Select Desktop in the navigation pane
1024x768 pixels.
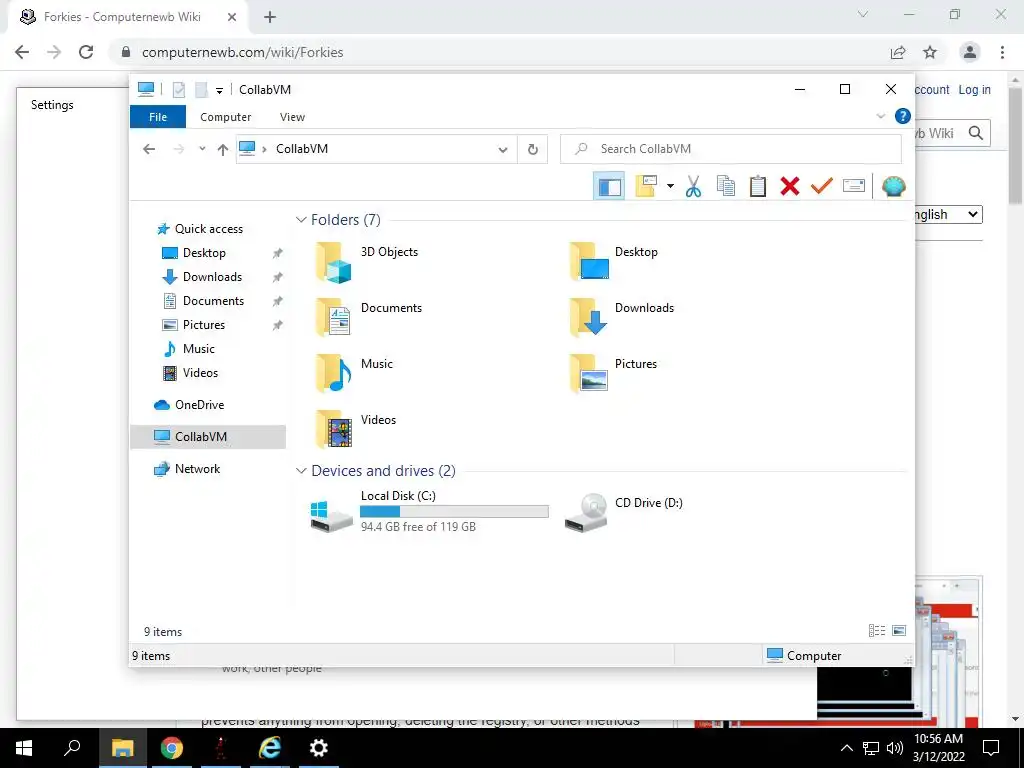coord(204,253)
